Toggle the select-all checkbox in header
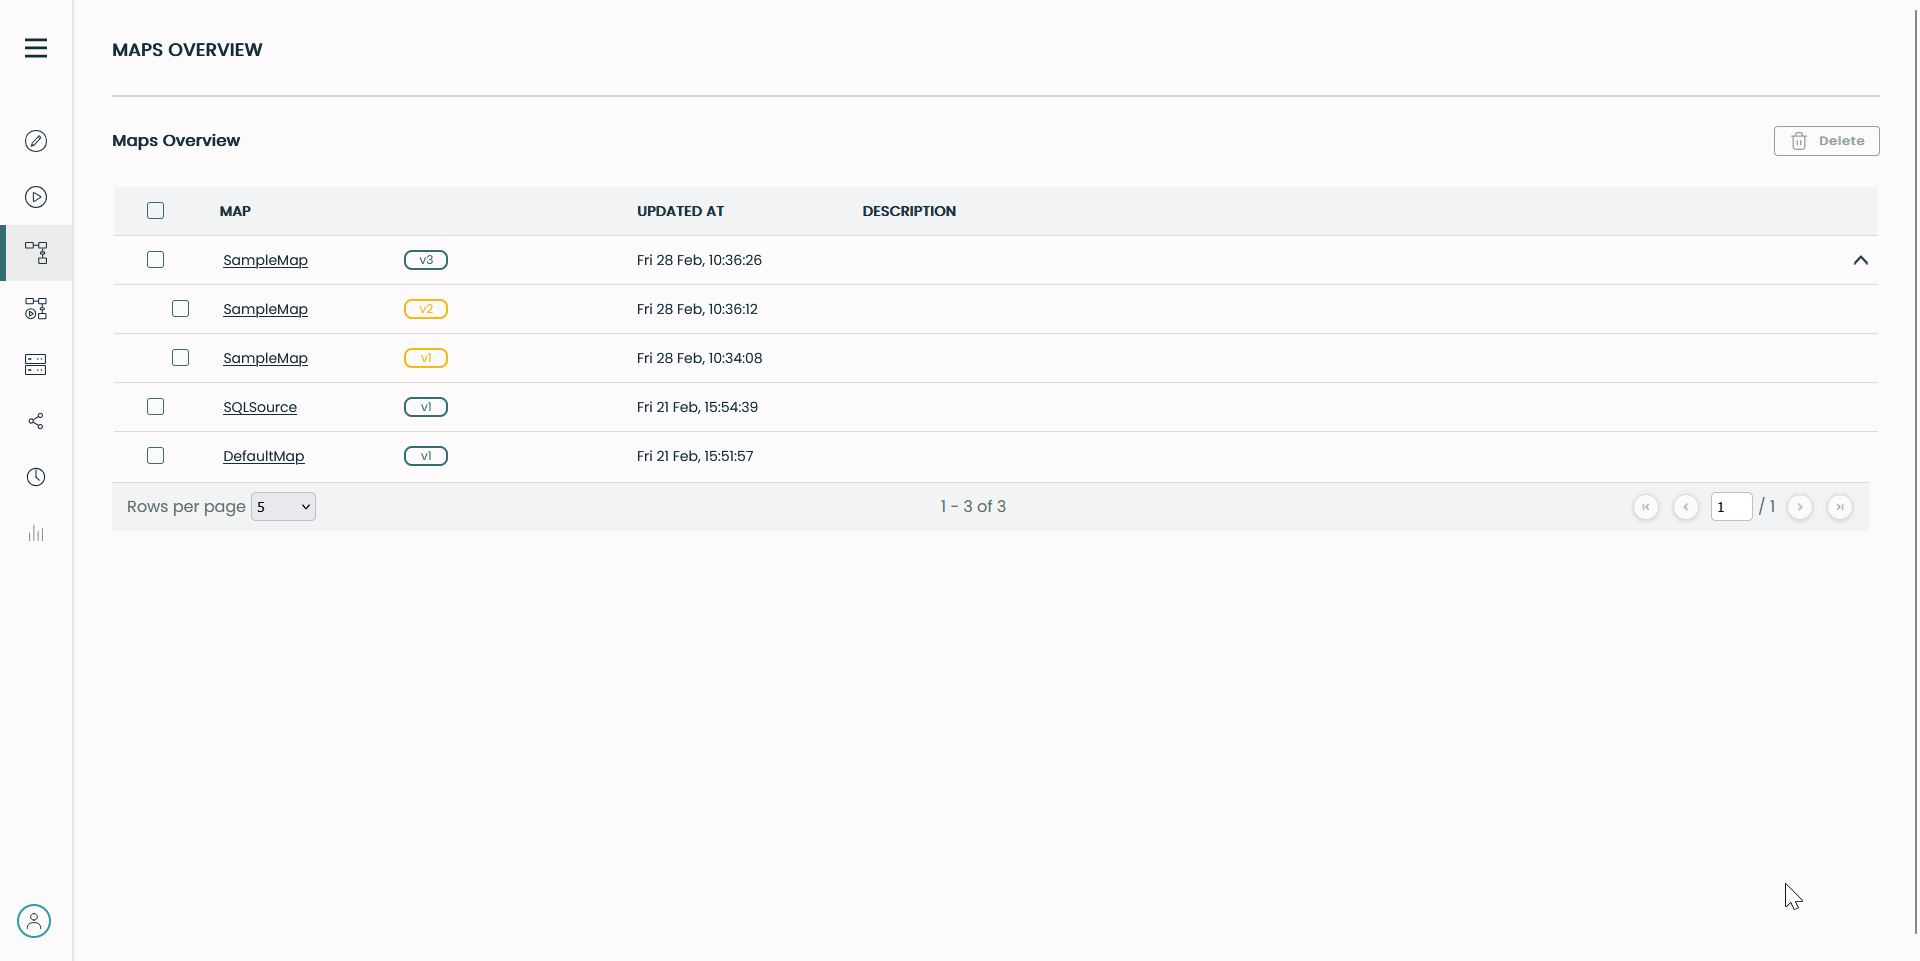This screenshot has height=961, width=1920. pos(155,211)
